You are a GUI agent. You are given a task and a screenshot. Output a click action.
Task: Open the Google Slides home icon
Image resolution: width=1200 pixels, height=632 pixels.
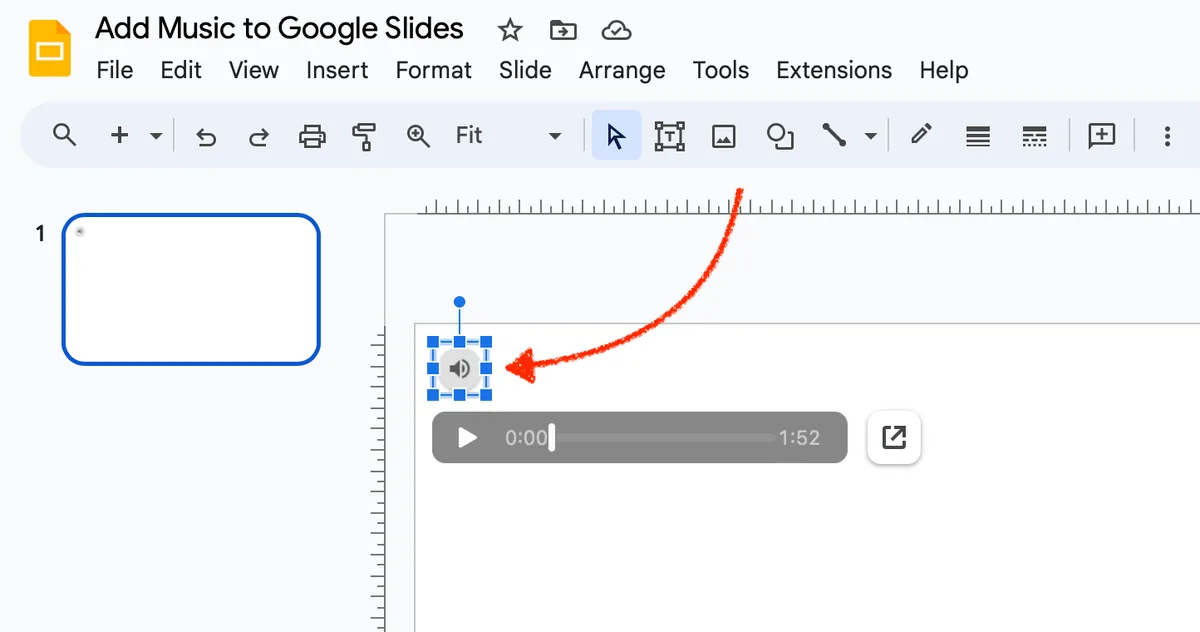click(49, 49)
